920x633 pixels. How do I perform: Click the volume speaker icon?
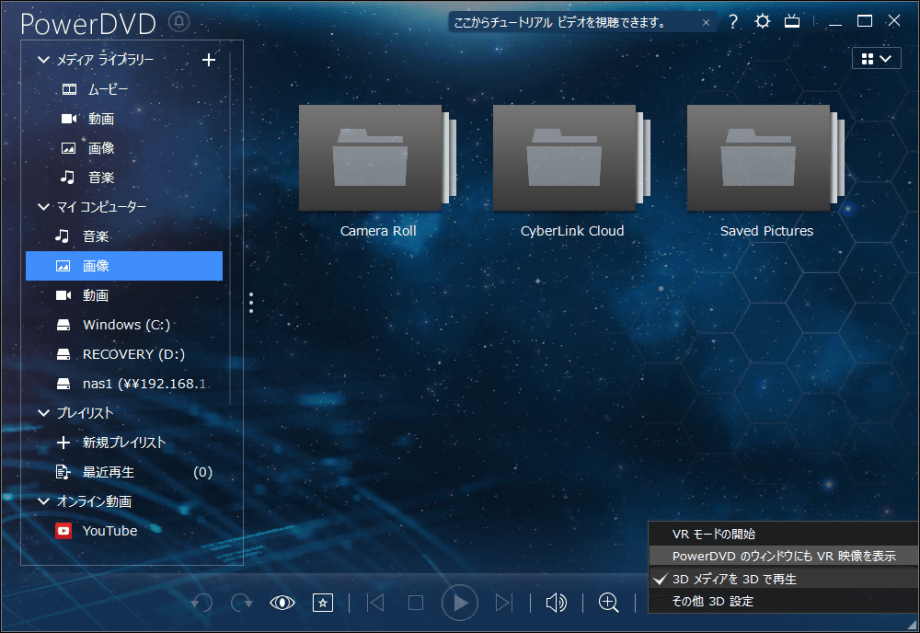[556, 602]
